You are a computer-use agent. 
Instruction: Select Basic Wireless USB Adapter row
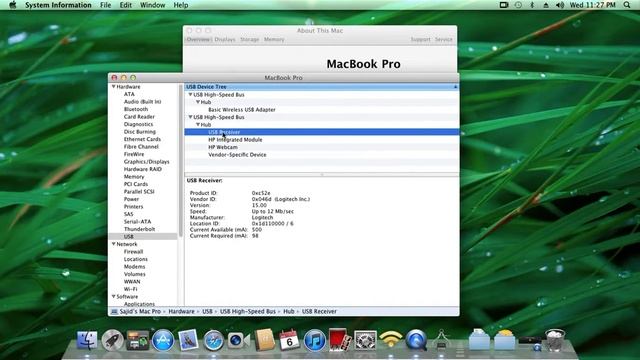pyautogui.click(x=322, y=109)
